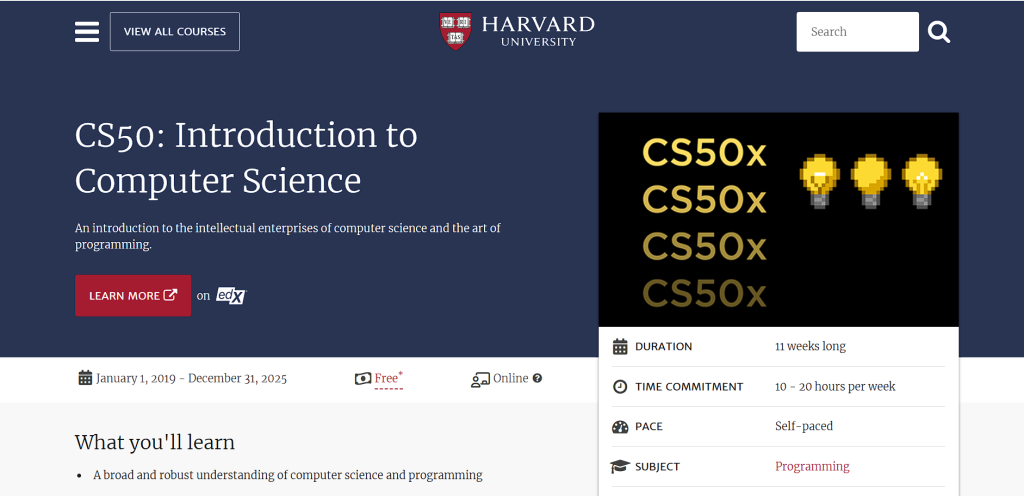Click the Harvard University wordmark
1024x496 pixels.
click(538, 30)
